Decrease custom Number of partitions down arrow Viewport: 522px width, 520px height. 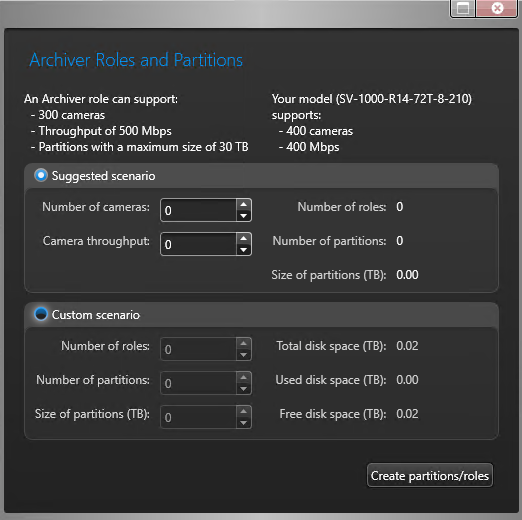(x=244, y=389)
